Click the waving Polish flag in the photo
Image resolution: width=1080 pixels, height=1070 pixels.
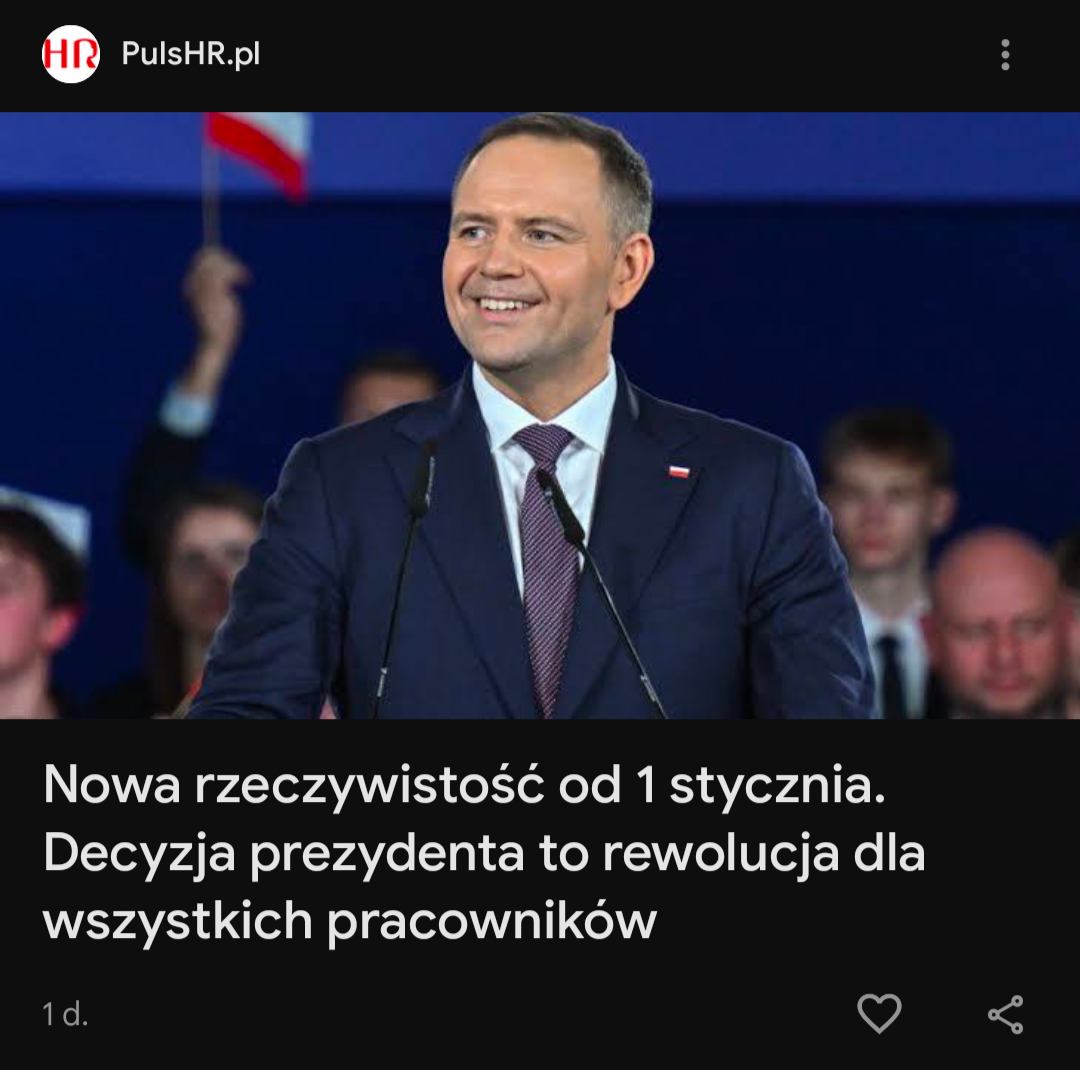click(x=258, y=152)
